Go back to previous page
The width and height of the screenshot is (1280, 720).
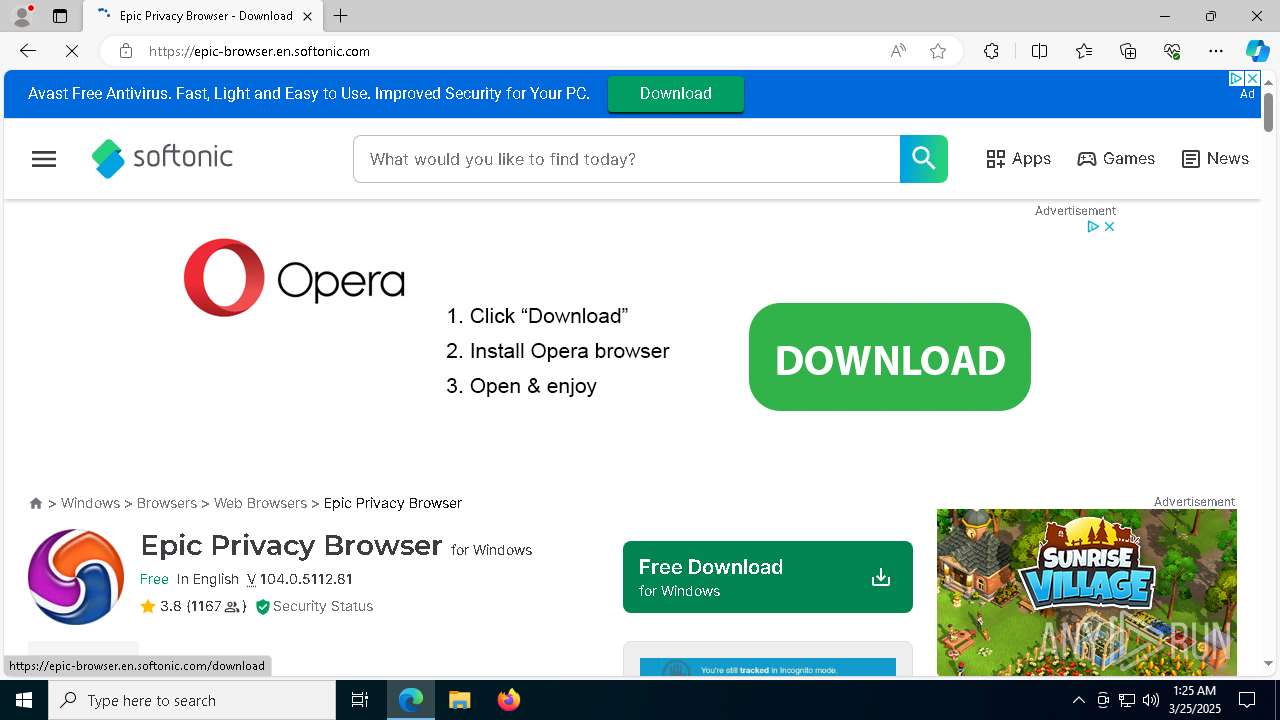28,51
